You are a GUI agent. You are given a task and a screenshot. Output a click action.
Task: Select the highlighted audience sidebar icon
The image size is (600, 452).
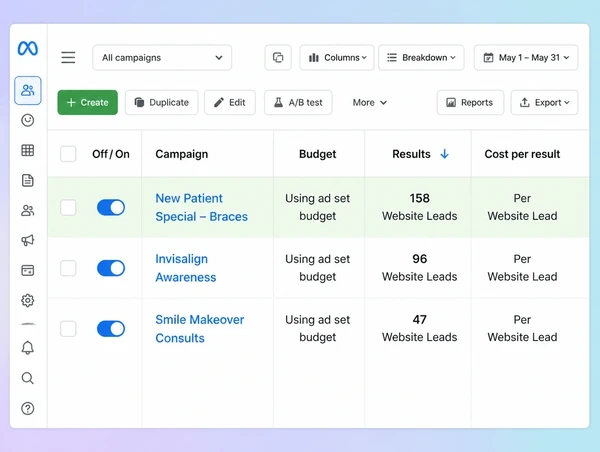point(28,90)
